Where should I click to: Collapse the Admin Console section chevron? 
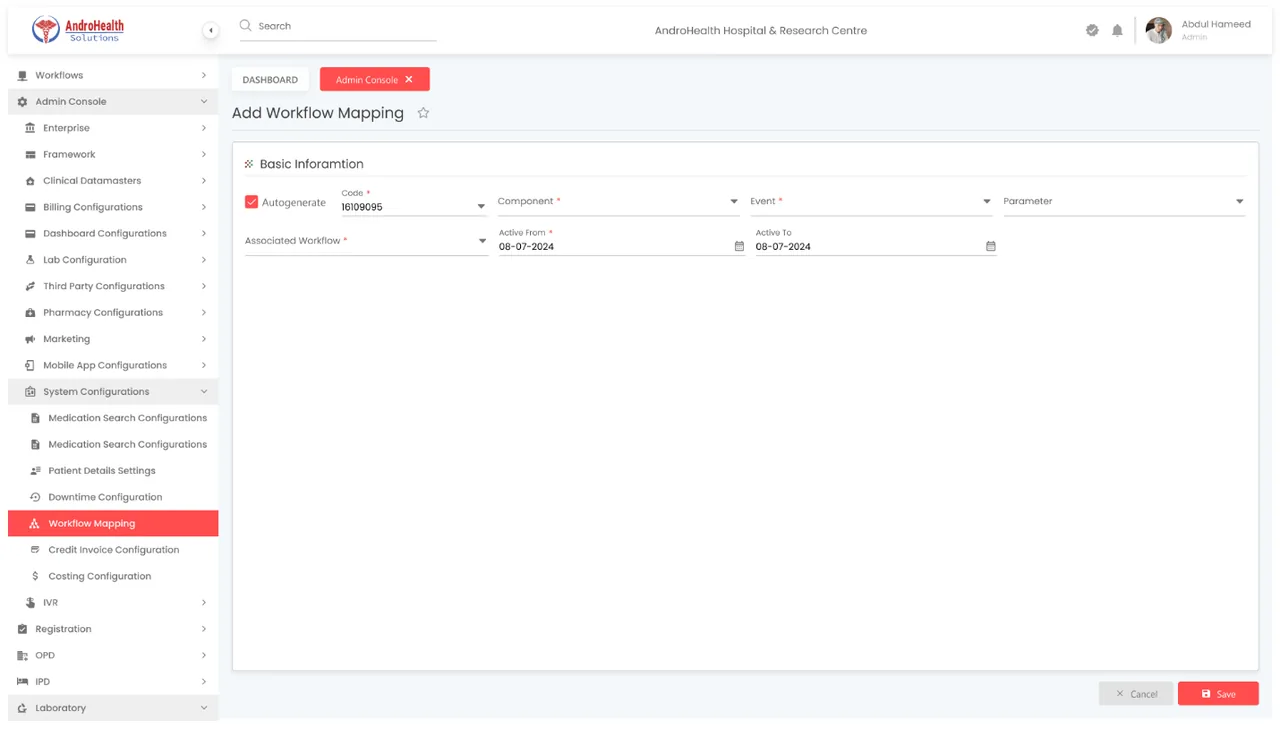[204, 102]
